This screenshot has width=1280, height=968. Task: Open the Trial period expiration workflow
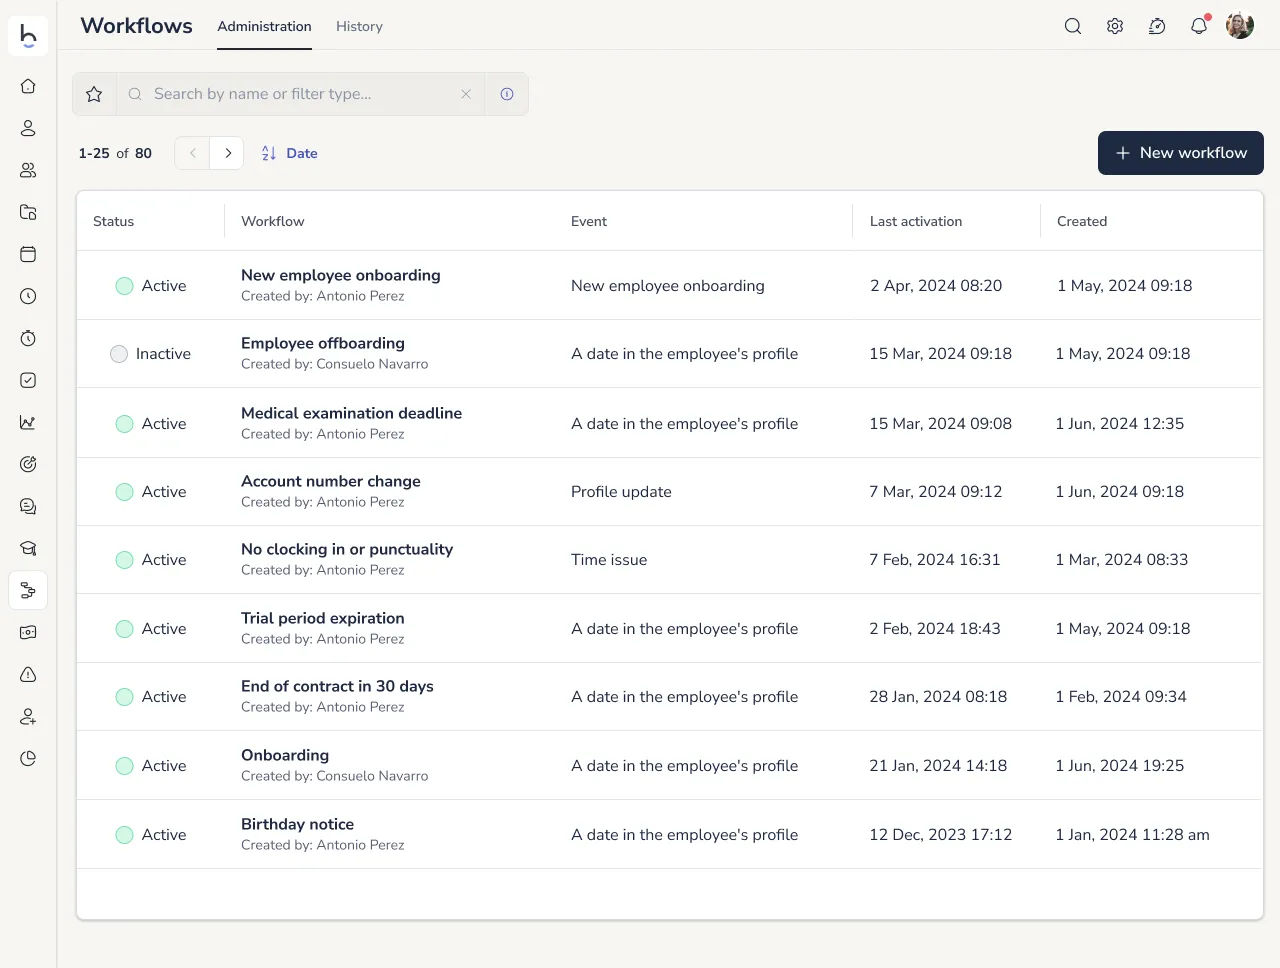[x=323, y=618]
